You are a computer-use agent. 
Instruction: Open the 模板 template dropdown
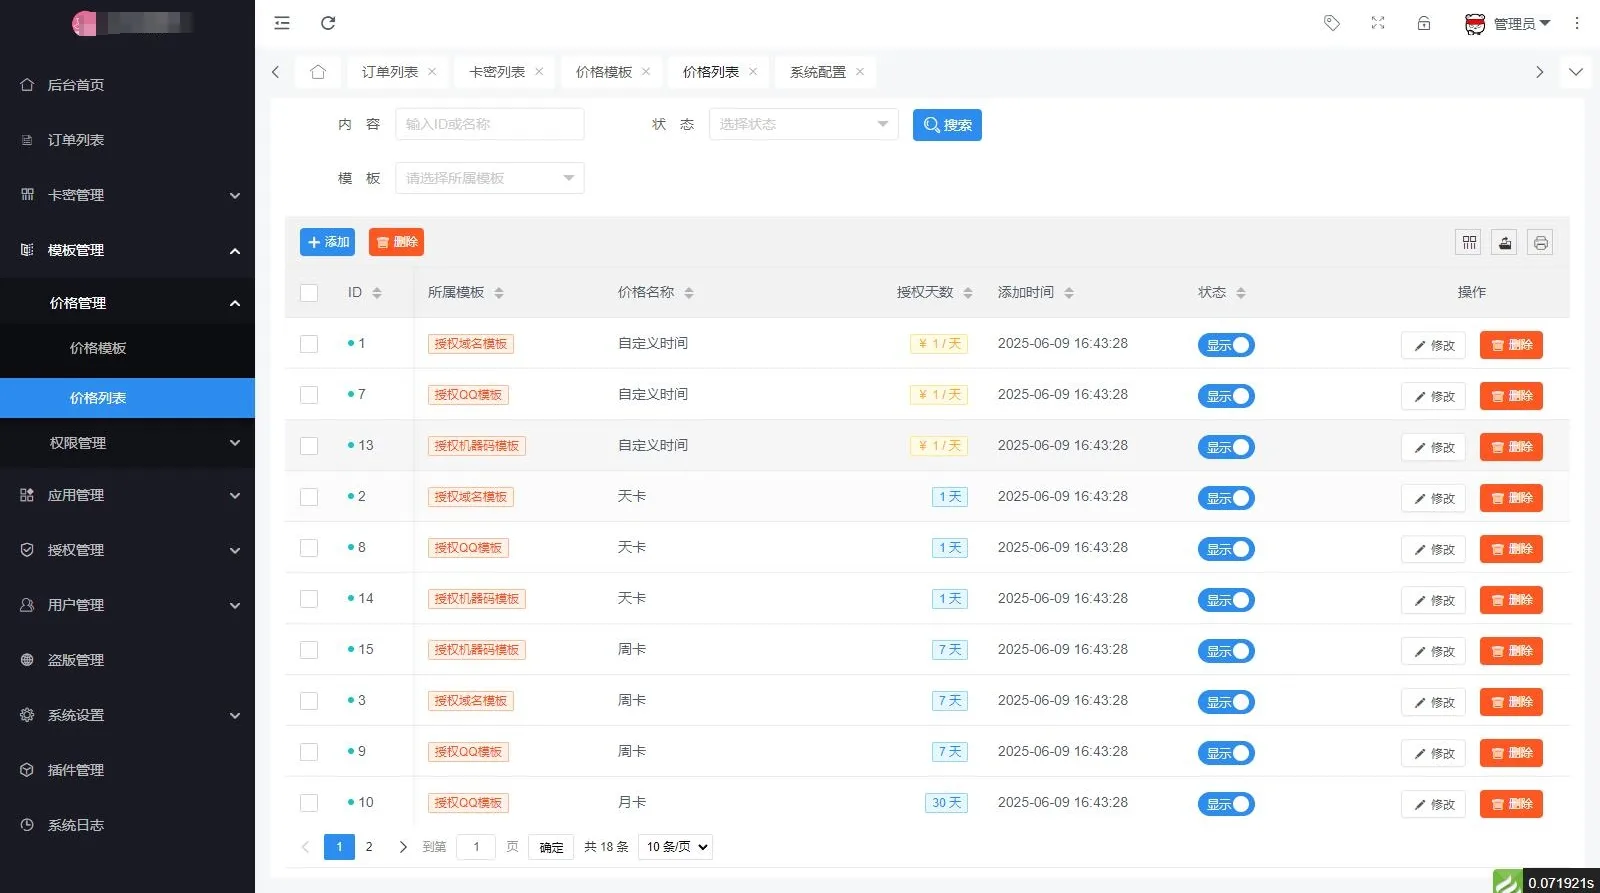pos(490,178)
